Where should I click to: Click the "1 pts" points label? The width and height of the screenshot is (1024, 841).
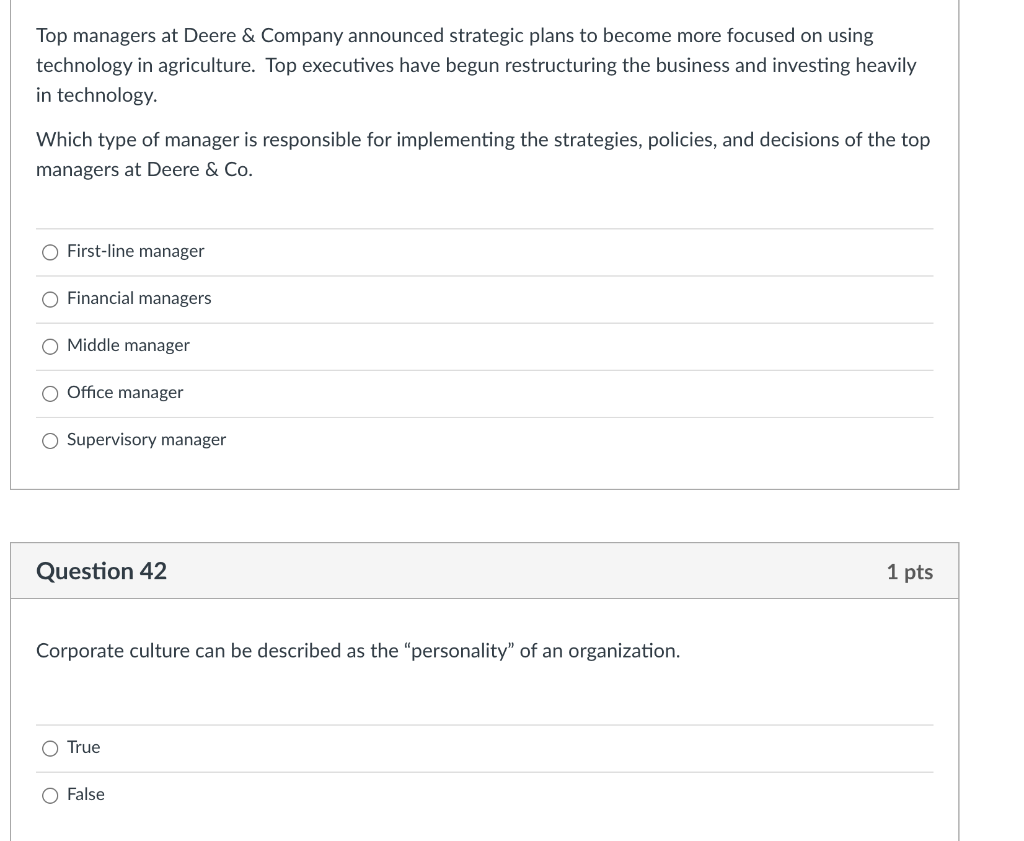(x=909, y=572)
